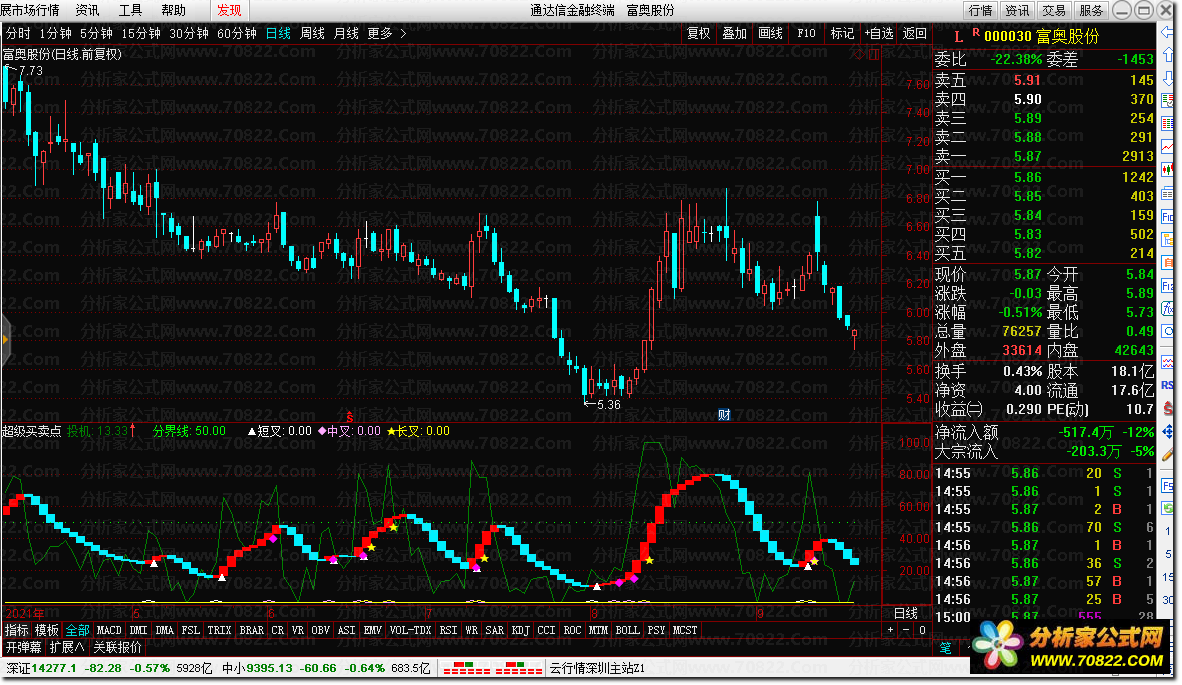Click 关联报价
The image size is (1182, 685).
[x=118, y=647]
